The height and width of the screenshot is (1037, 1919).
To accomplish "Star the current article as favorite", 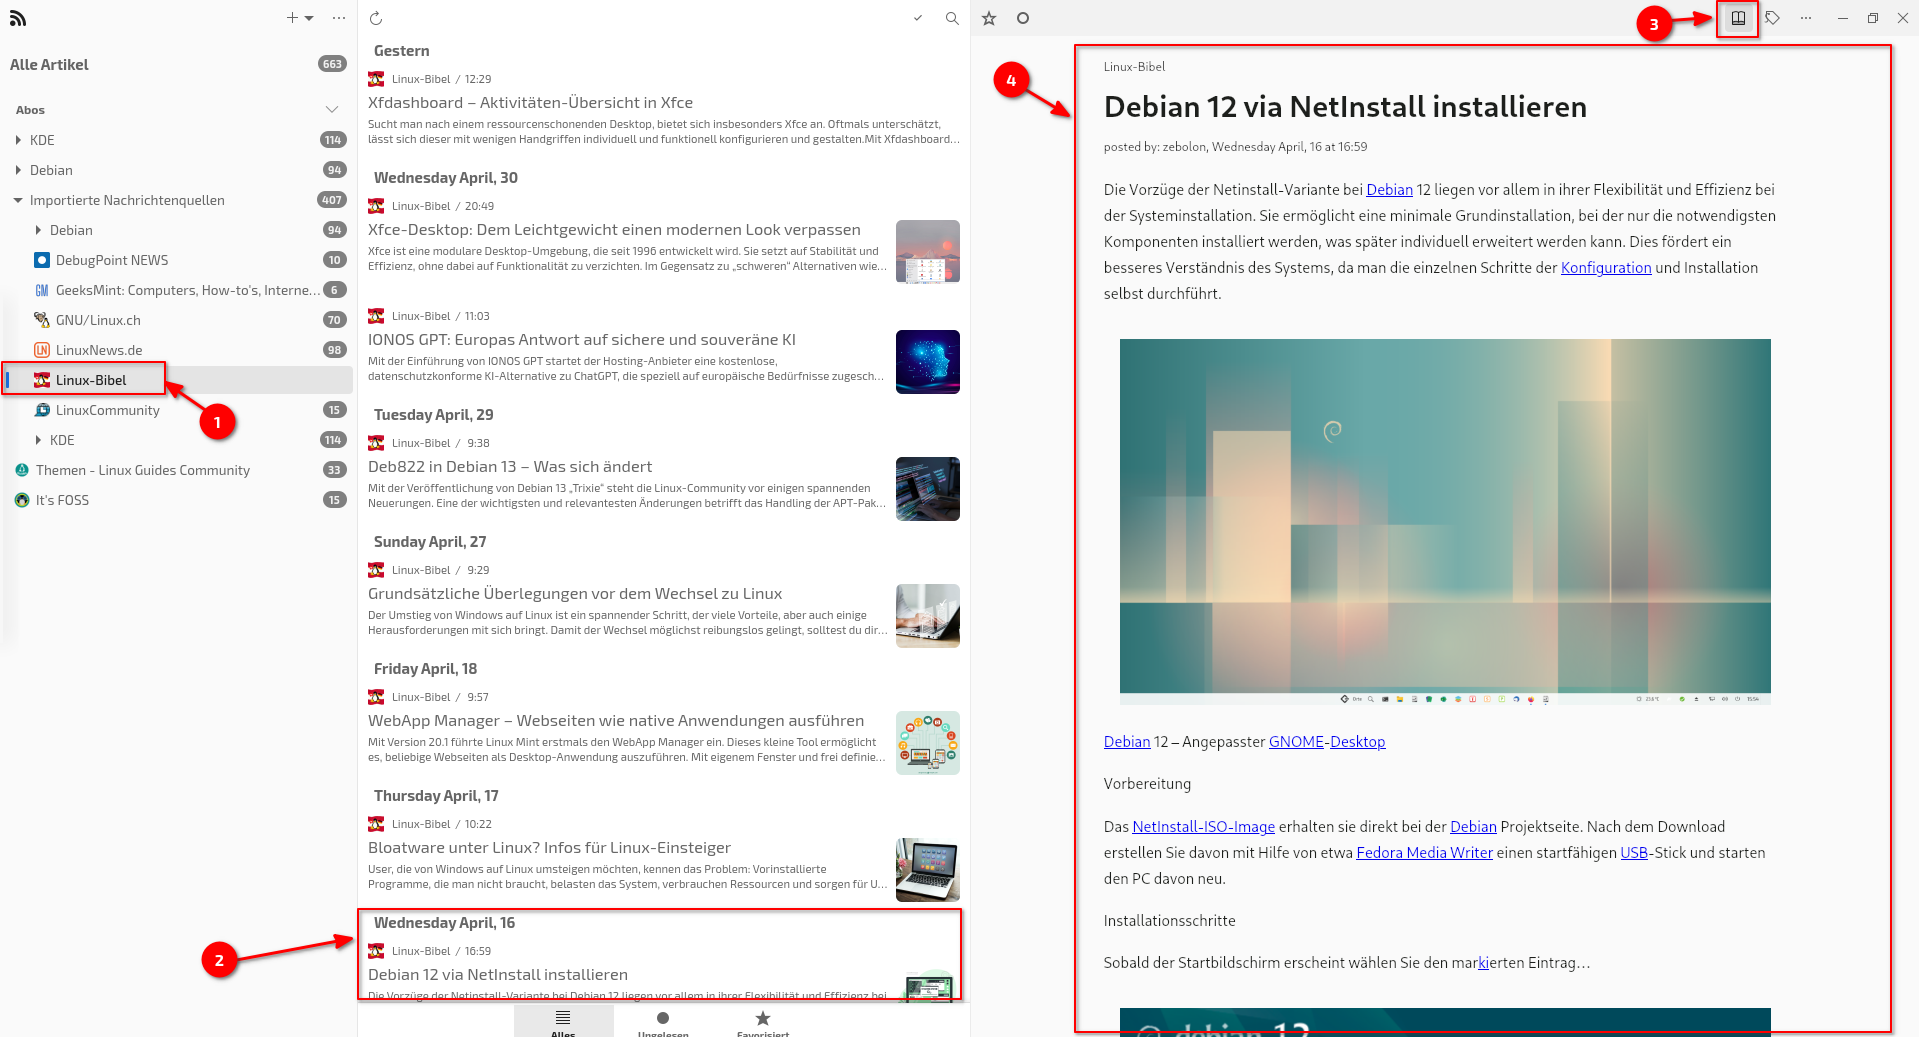I will point(989,18).
